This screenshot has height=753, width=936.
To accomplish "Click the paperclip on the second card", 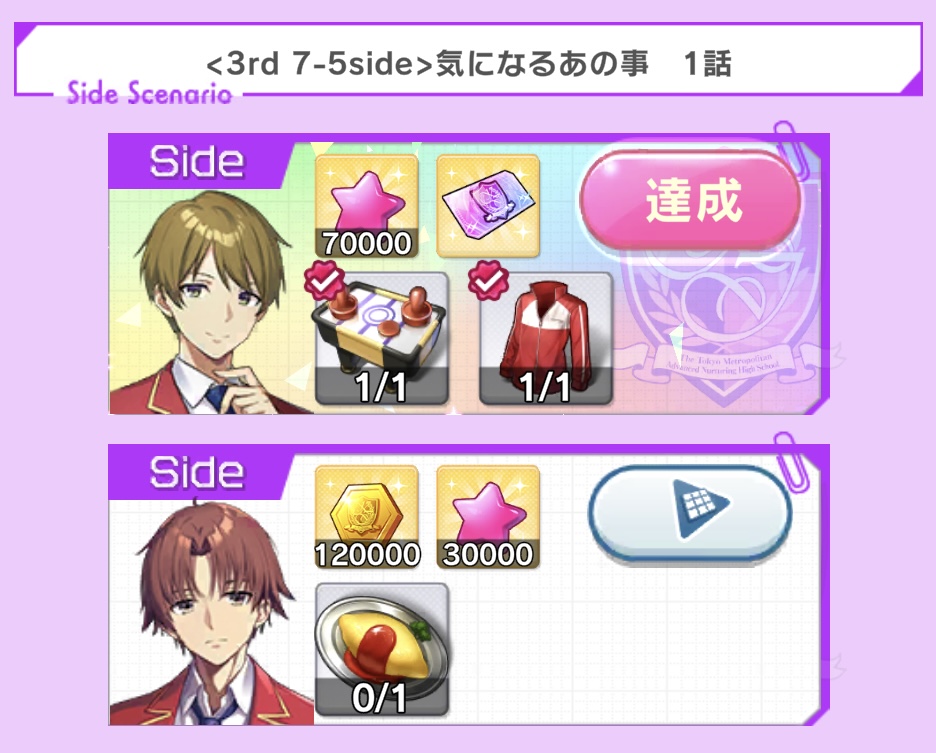I will pyautogui.click(x=790, y=461).
